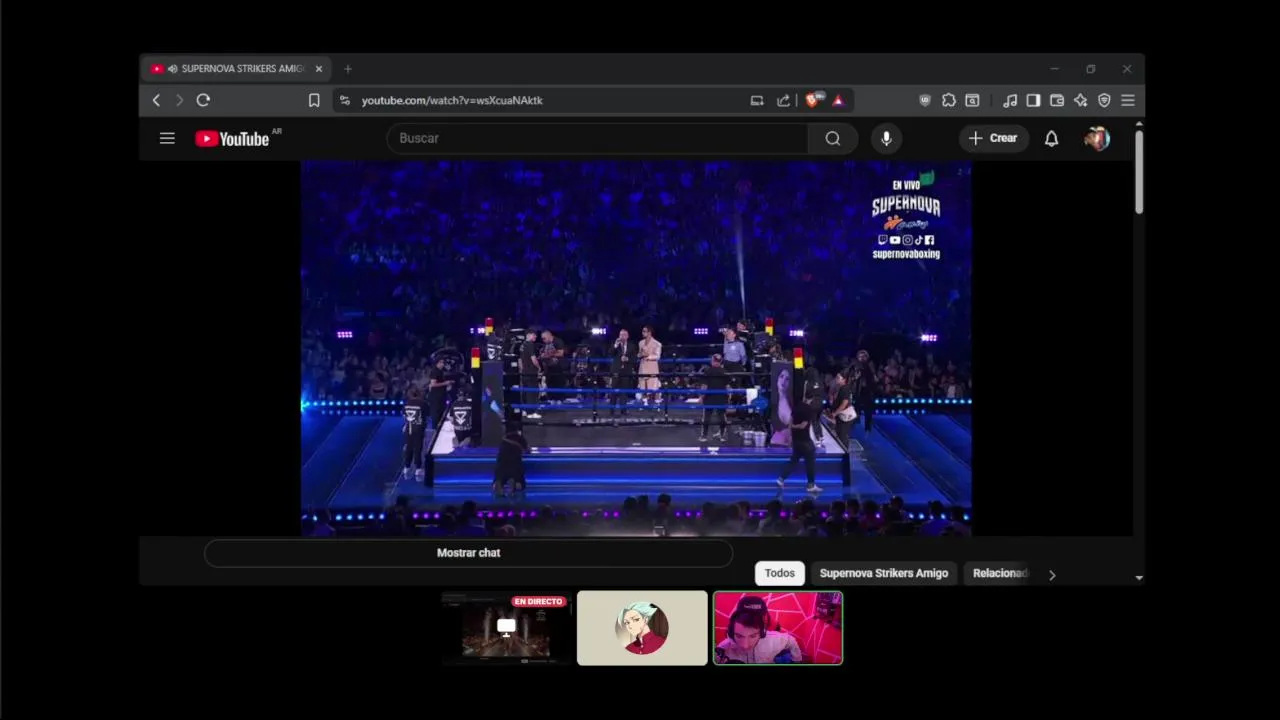Show more filter chips with right arrow
Viewport: 1280px width, 720px height.
point(1052,574)
